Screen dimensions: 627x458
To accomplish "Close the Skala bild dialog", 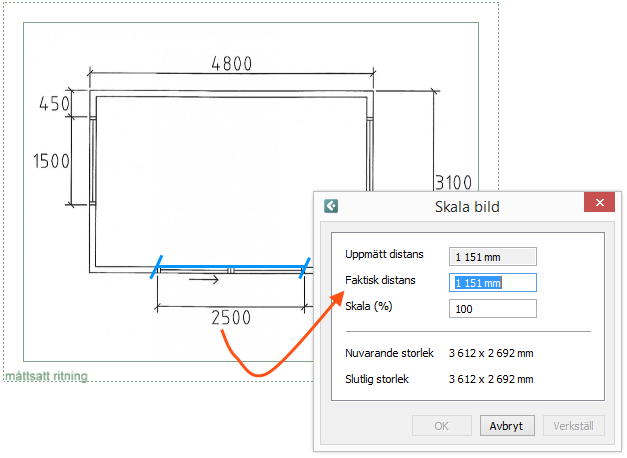I will pos(599,202).
